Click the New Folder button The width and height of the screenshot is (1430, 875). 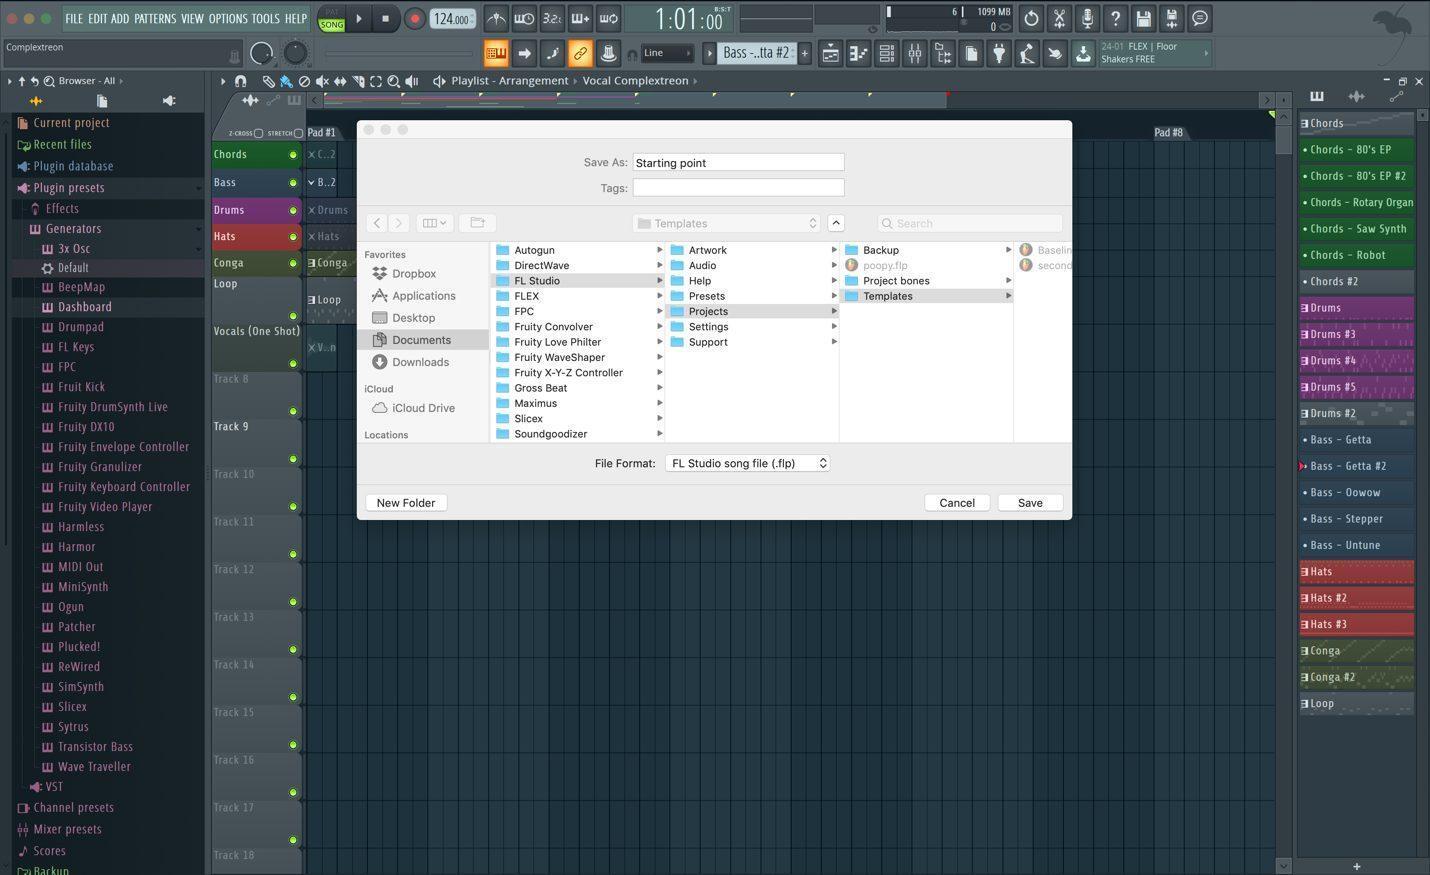point(405,502)
